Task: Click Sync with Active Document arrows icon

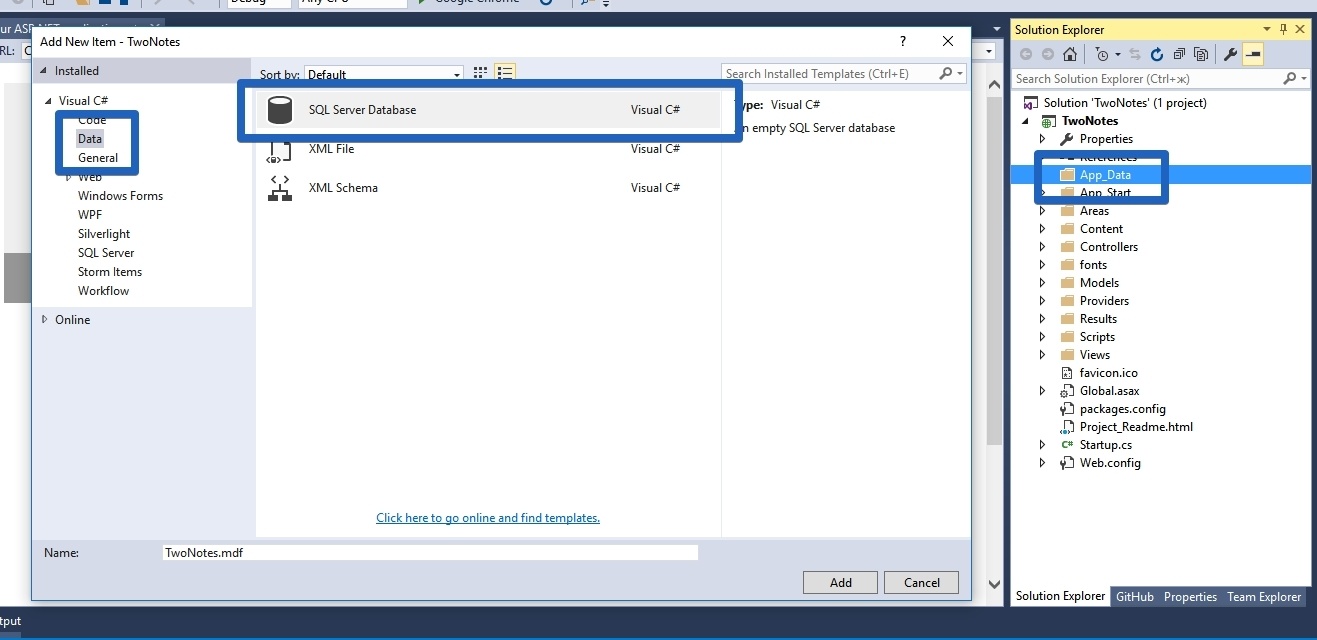Action: click(1135, 54)
